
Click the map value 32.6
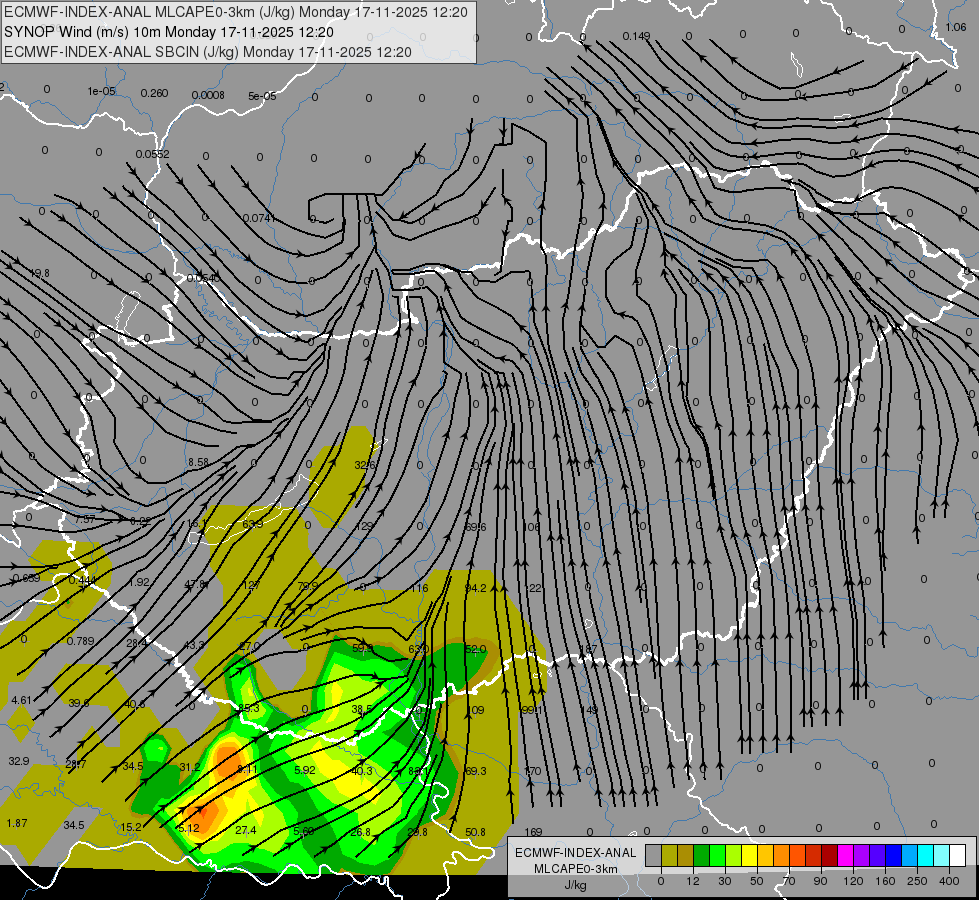(x=365, y=465)
